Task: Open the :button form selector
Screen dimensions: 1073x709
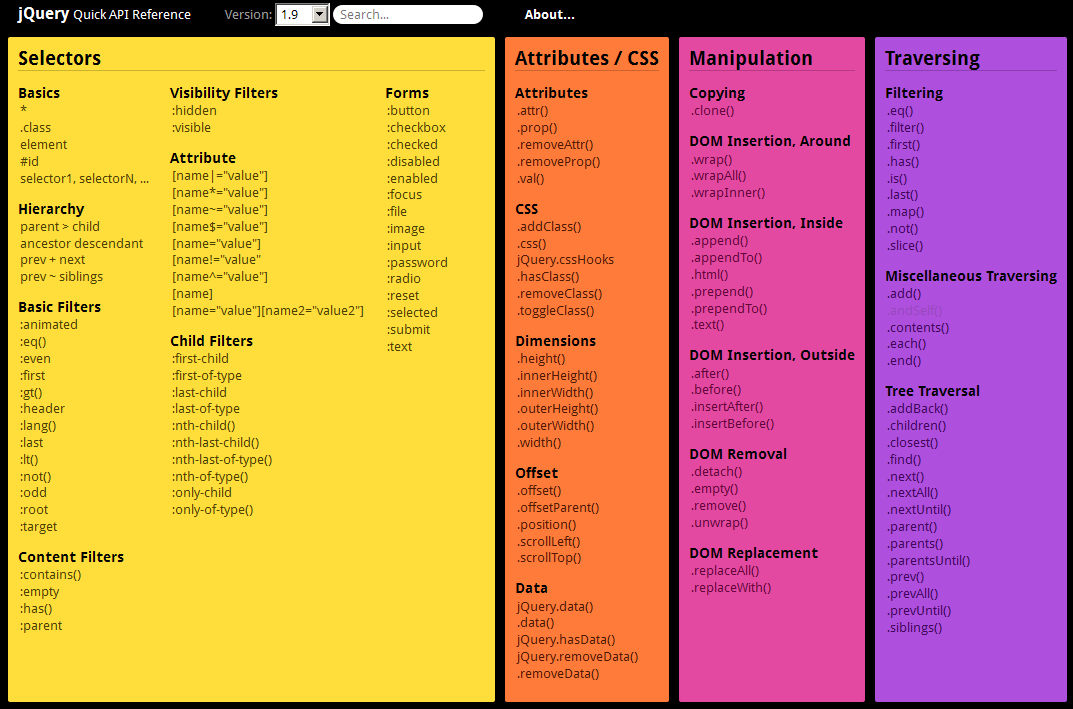Action: click(409, 110)
